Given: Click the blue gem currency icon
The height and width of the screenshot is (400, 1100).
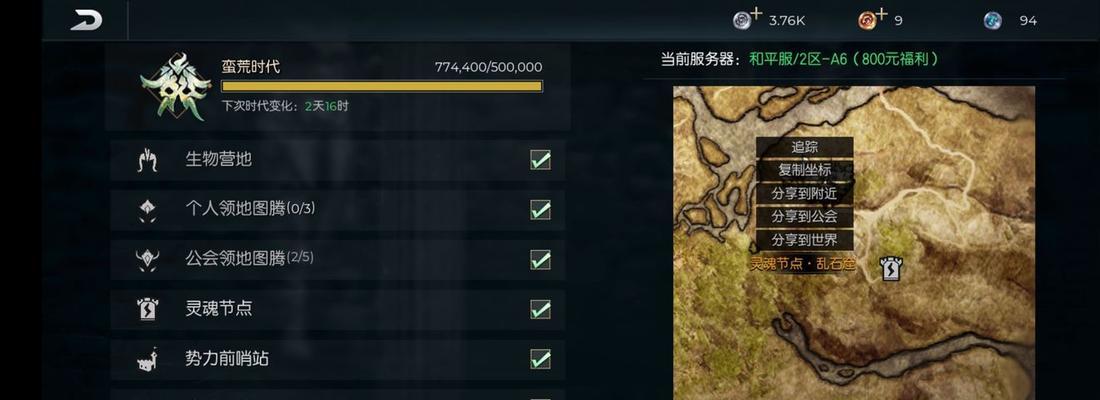Looking at the screenshot, I should coord(993,20).
